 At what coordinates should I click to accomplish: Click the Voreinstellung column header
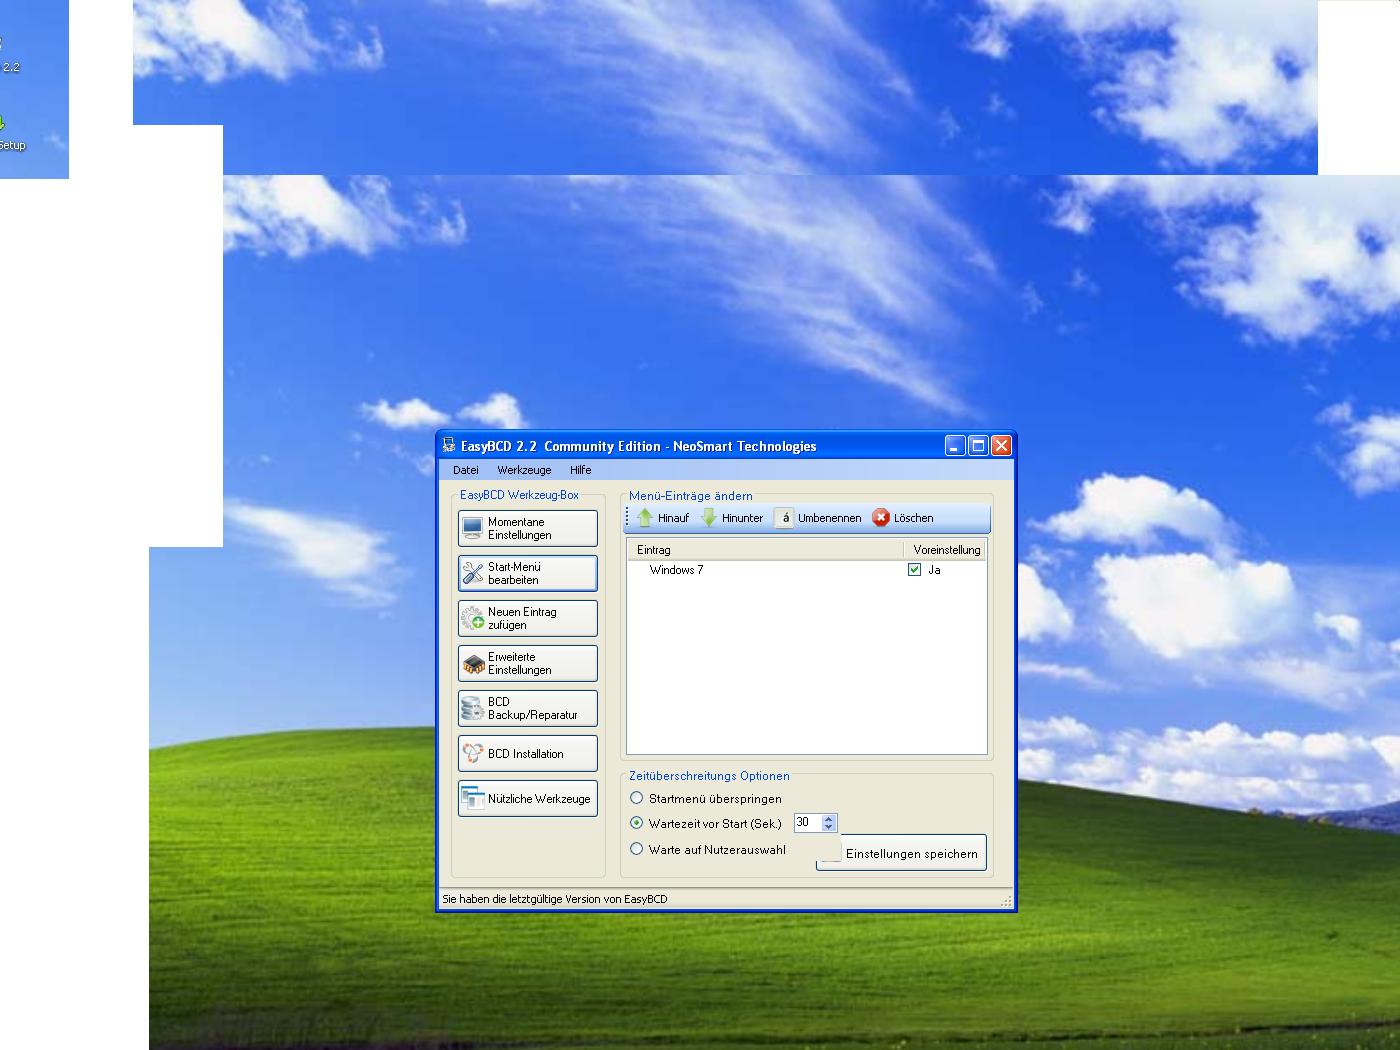tap(945, 550)
